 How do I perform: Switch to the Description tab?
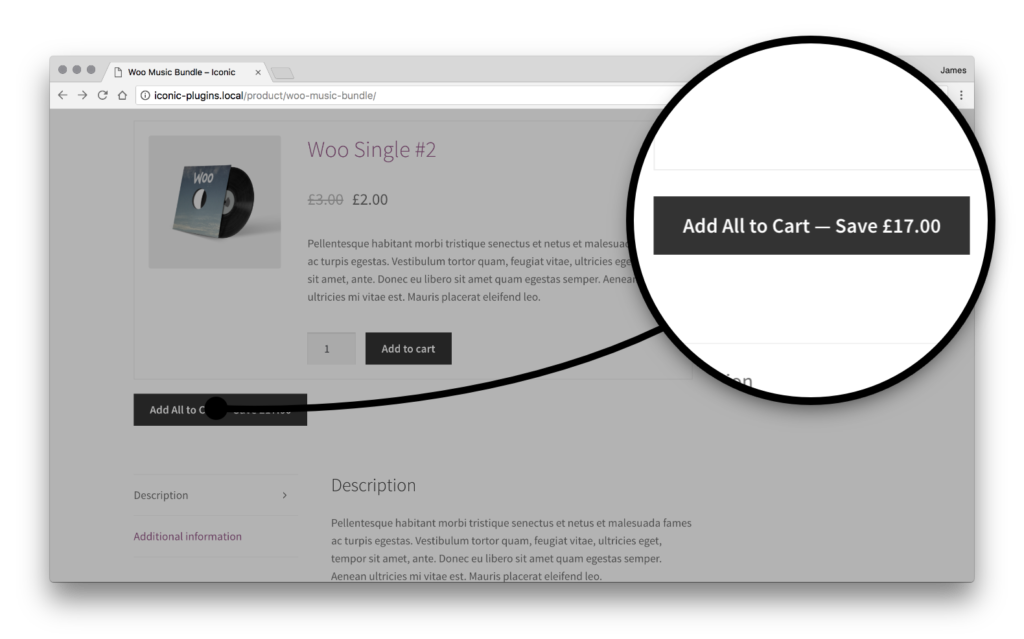click(x=161, y=495)
